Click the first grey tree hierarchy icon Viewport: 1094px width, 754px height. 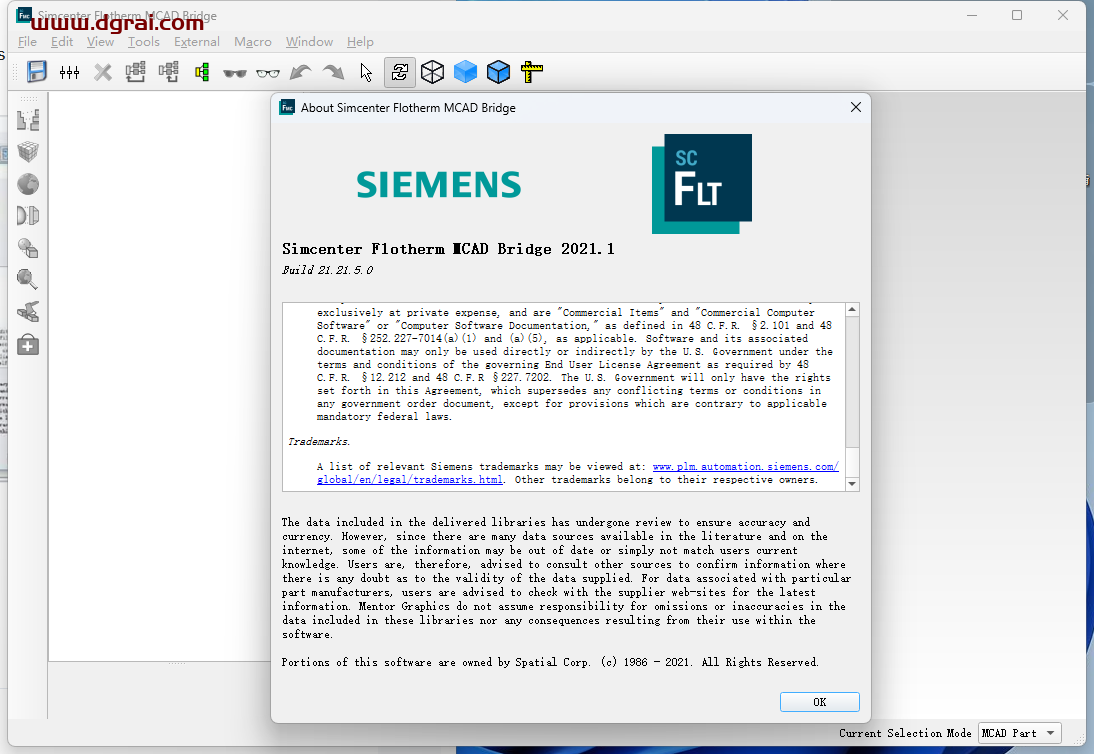pyautogui.click(x=135, y=72)
